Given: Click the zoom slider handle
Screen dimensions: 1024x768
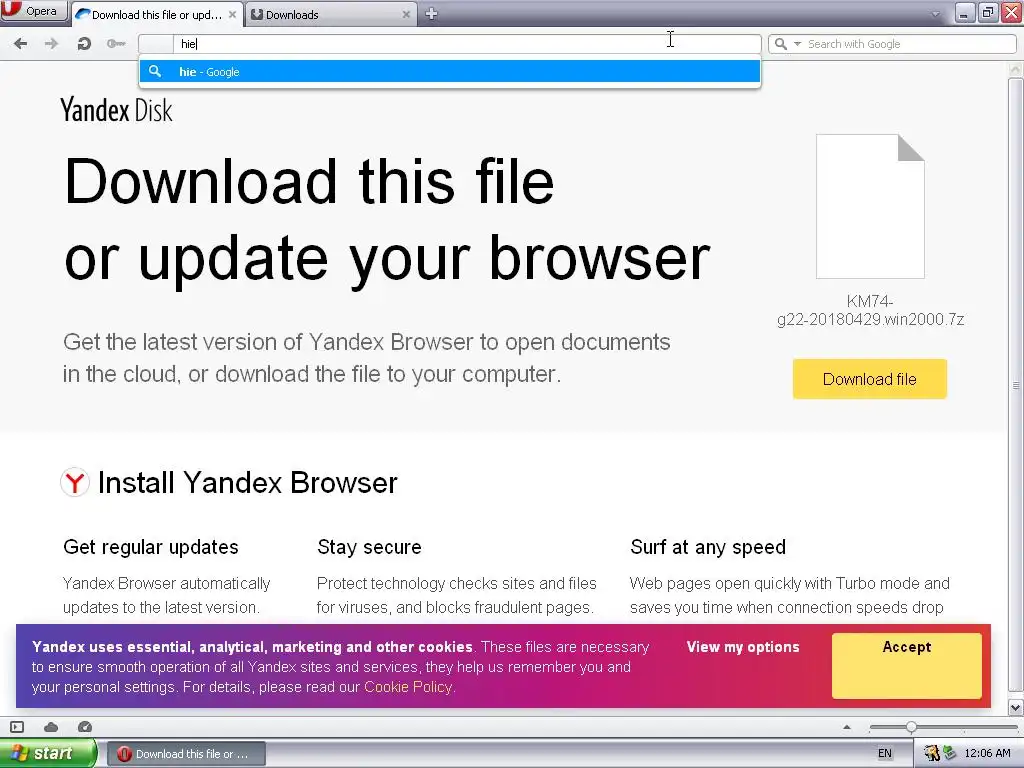Looking at the screenshot, I should pyautogui.click(x=911, y=727).
